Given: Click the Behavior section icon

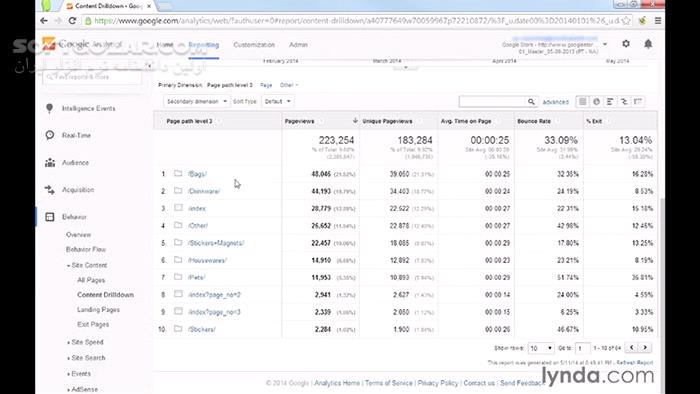Looking at the screenshot, I should [x=50, y=217].
